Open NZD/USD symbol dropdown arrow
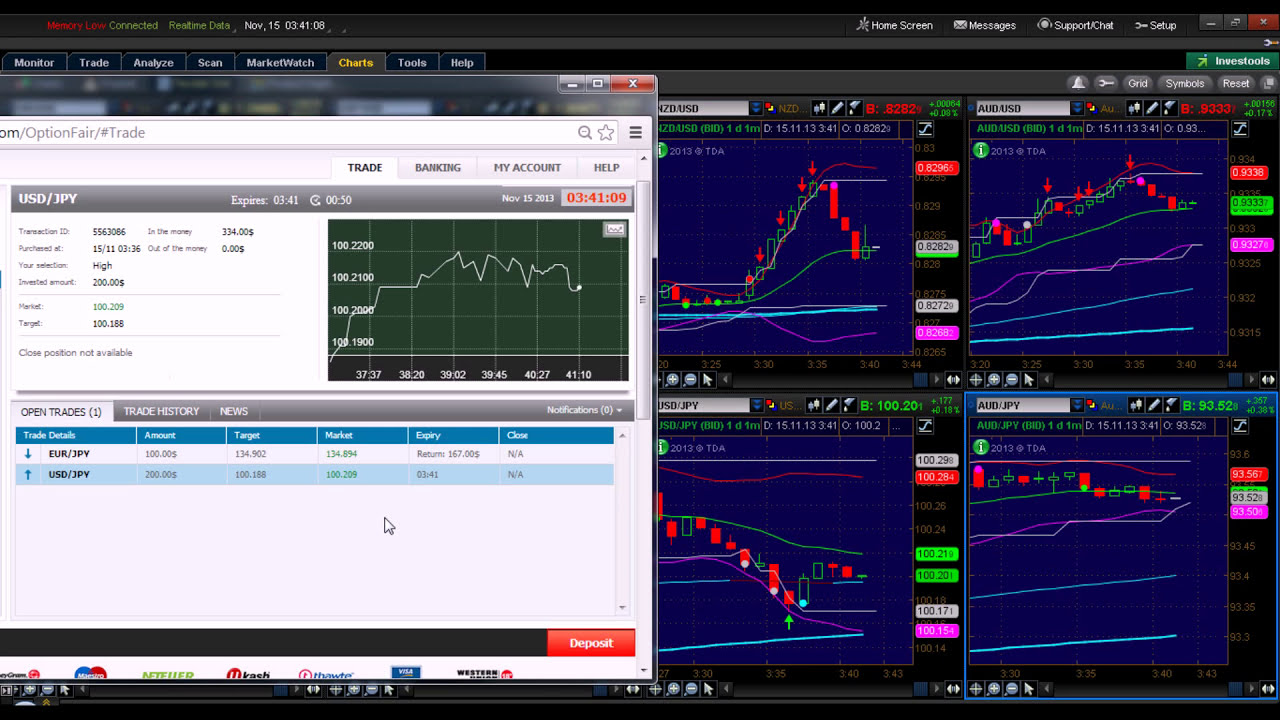This screenshot has height=720, width=1280. click(x=757, y=108)
